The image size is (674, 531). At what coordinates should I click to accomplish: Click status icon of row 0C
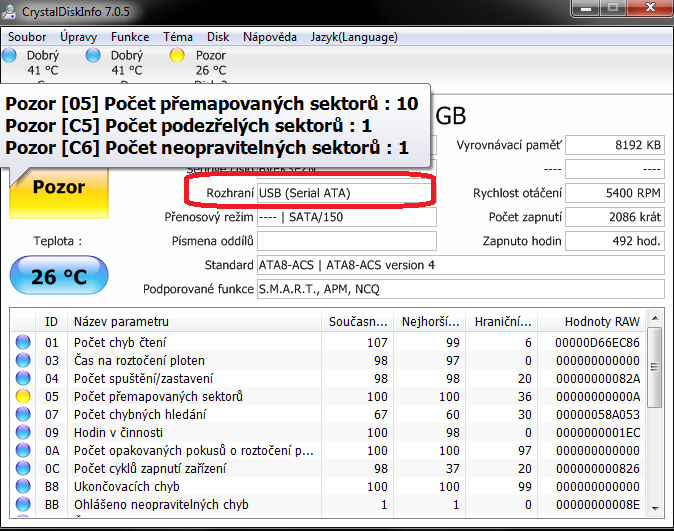click(23, 469)
